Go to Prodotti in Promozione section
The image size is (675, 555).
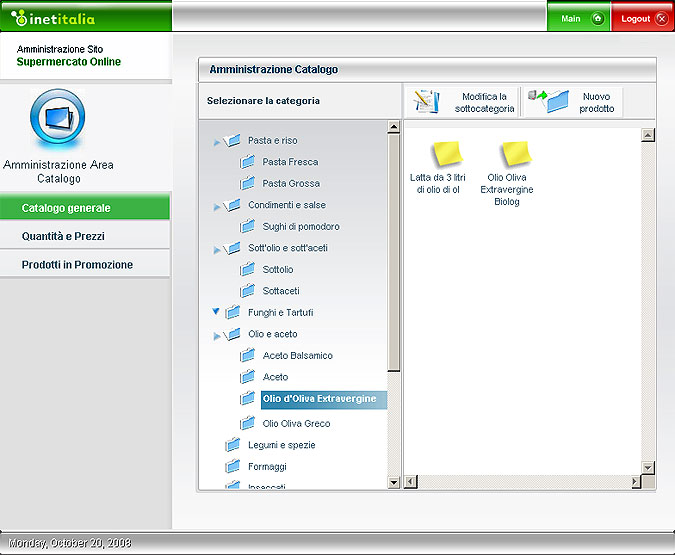point(85,265)
